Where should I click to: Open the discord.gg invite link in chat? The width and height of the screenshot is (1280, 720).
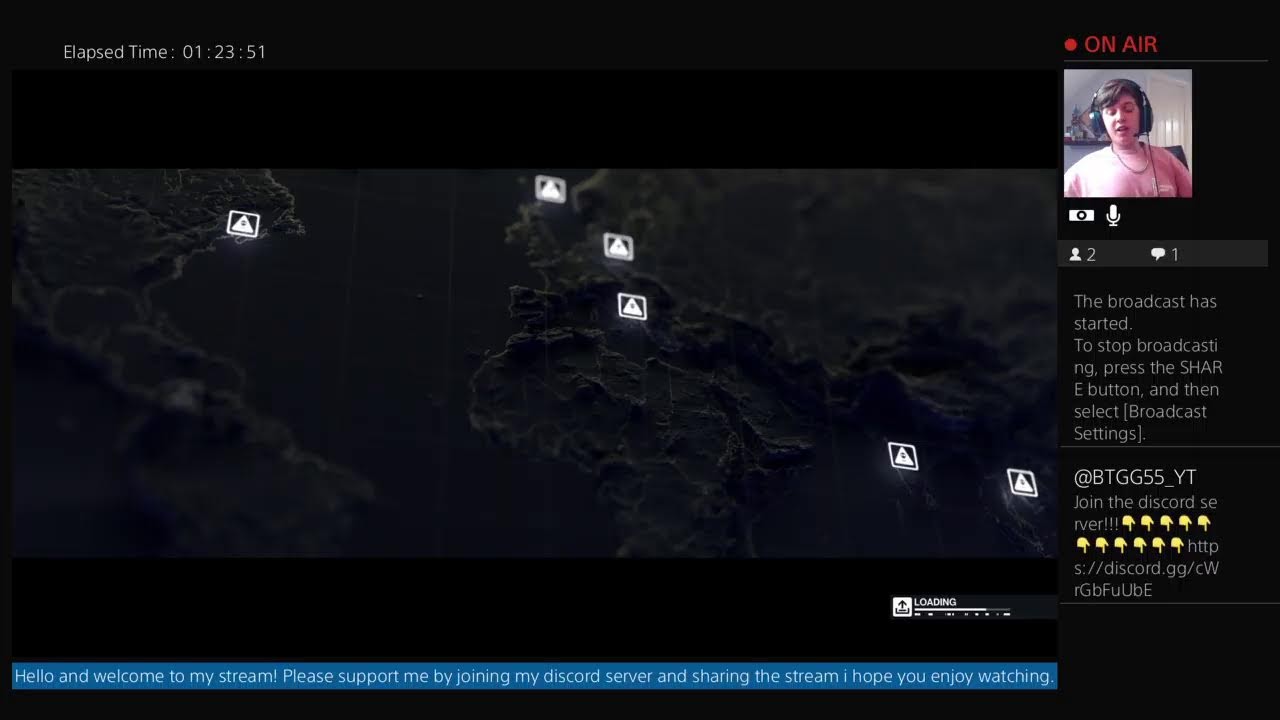(1147, 568)
